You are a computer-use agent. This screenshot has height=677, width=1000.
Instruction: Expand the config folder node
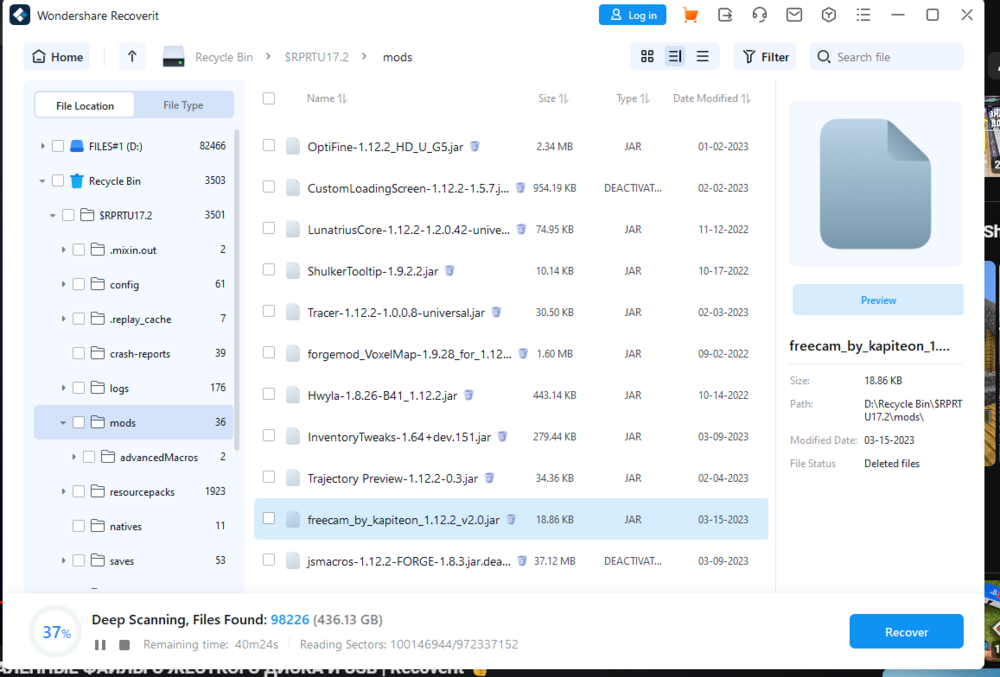pyautogui.click(x=63, y=284)
